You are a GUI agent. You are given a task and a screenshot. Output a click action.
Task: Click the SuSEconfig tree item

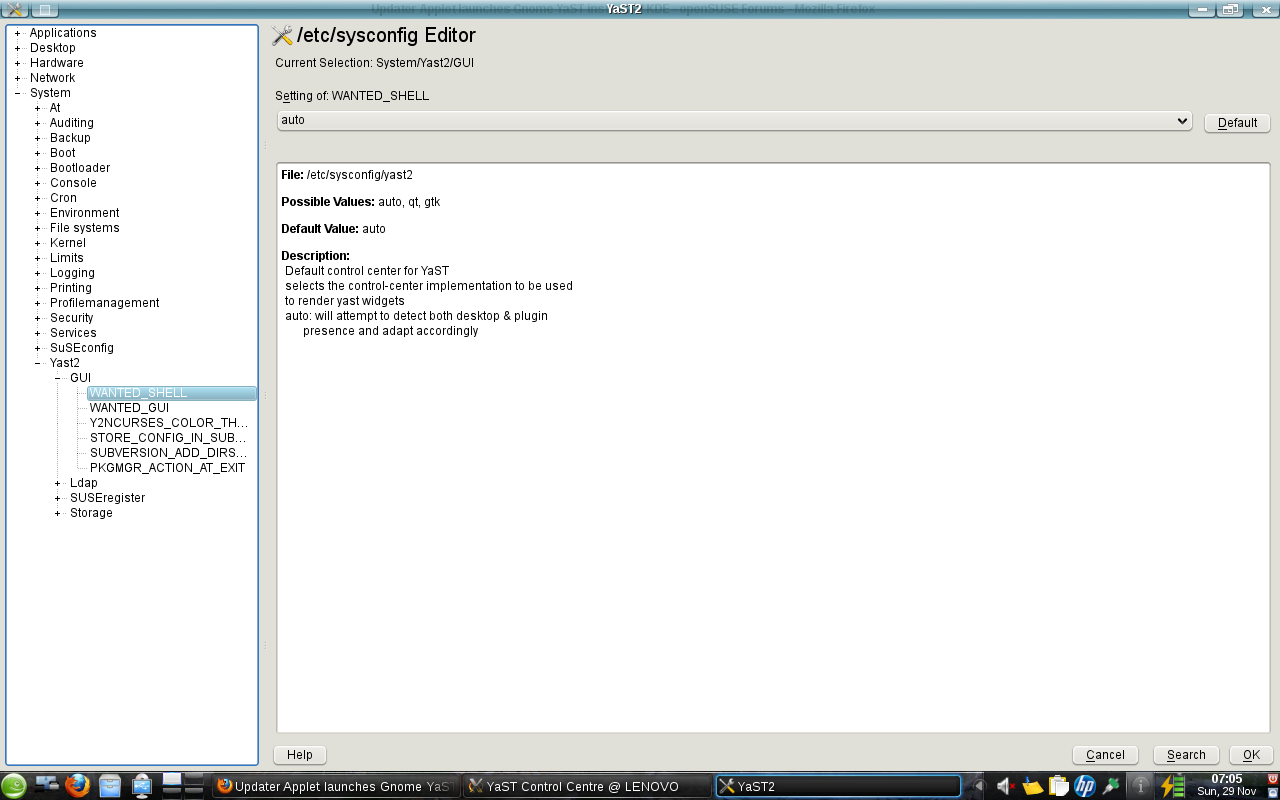(x=82, y=348)
